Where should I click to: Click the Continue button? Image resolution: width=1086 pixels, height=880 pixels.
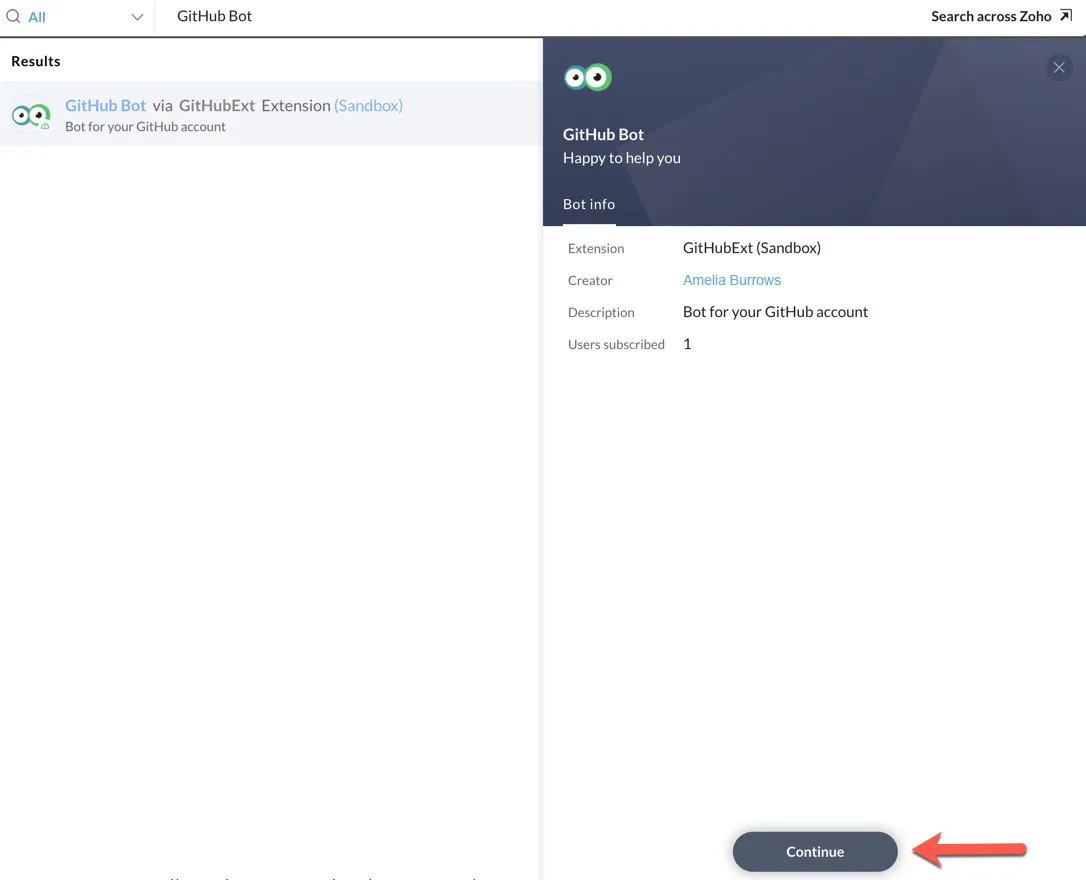tap(815, 852)
